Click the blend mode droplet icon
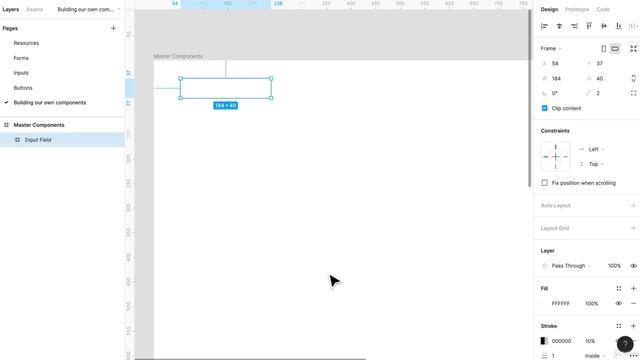This screenshot has height=360, width=640. 544,266
